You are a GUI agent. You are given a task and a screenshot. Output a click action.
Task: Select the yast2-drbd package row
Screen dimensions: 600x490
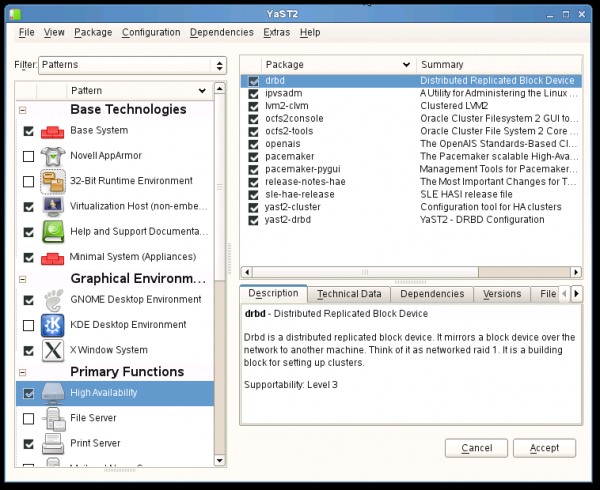(411, 220)
